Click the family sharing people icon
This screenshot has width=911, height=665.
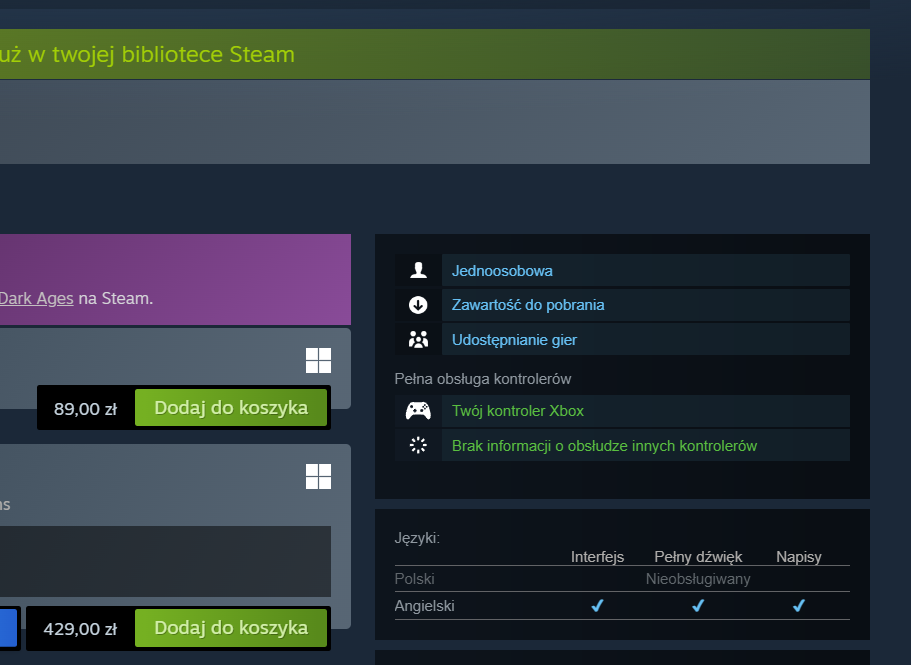pos(418,339)
